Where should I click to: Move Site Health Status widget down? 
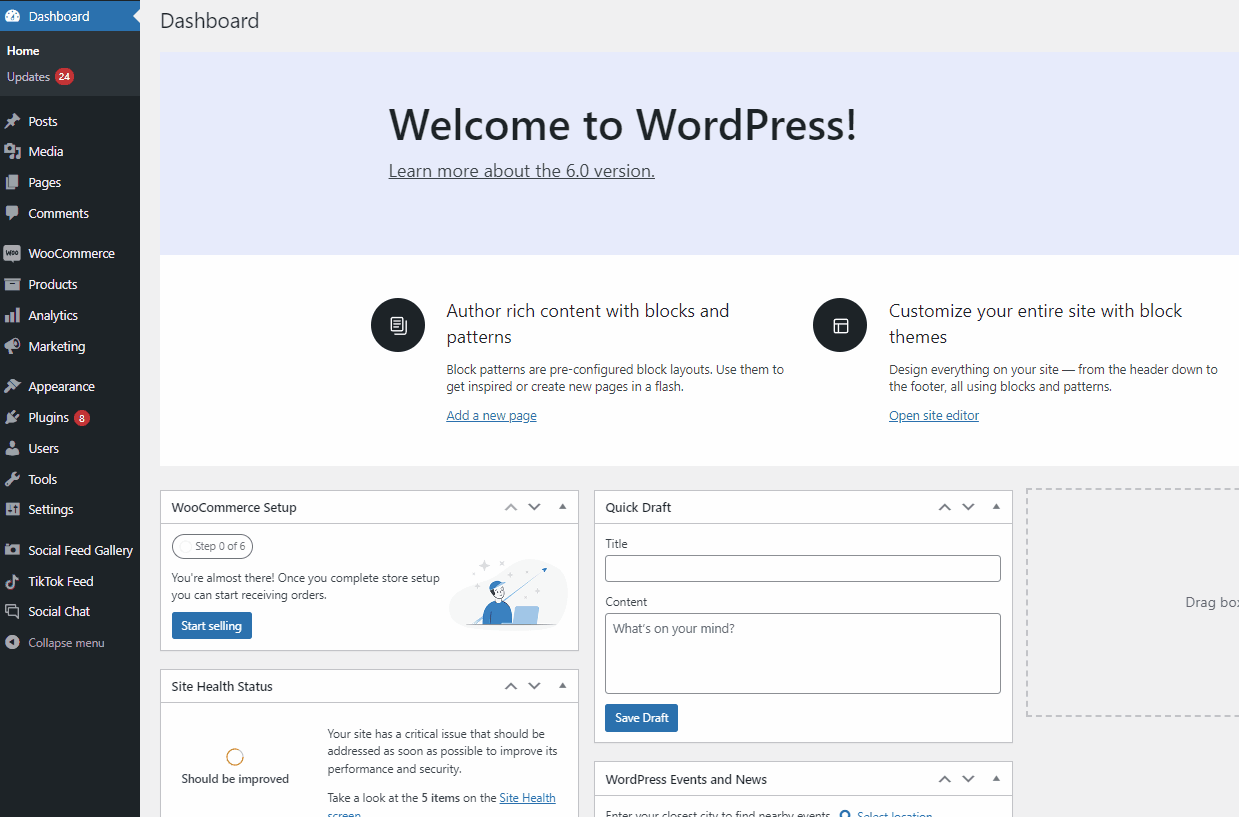coord(534,686)
